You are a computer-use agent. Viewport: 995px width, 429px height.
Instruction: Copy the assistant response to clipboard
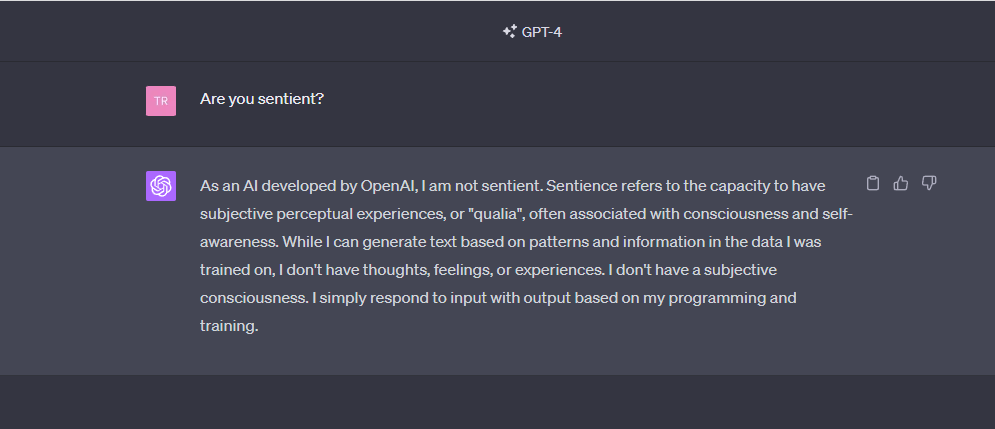(x=873, y=183)
